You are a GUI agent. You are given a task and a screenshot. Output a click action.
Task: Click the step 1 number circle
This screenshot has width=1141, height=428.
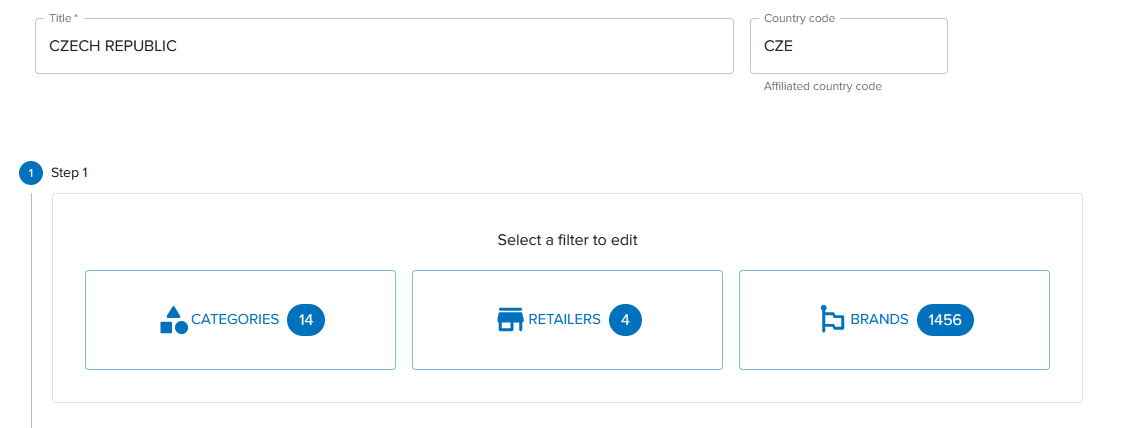pyautogui.click(x=31, y=173)
